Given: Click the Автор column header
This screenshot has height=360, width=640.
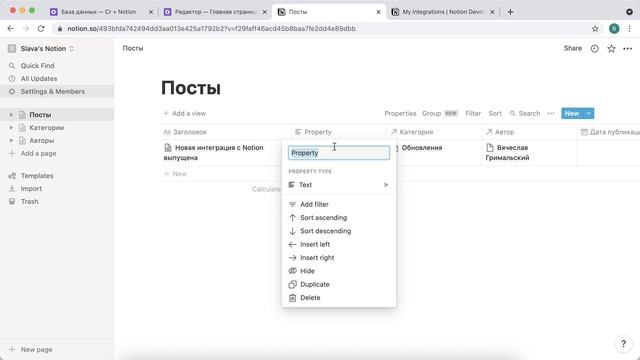Looking at the screenshot, I should click(x=529, y=132).
